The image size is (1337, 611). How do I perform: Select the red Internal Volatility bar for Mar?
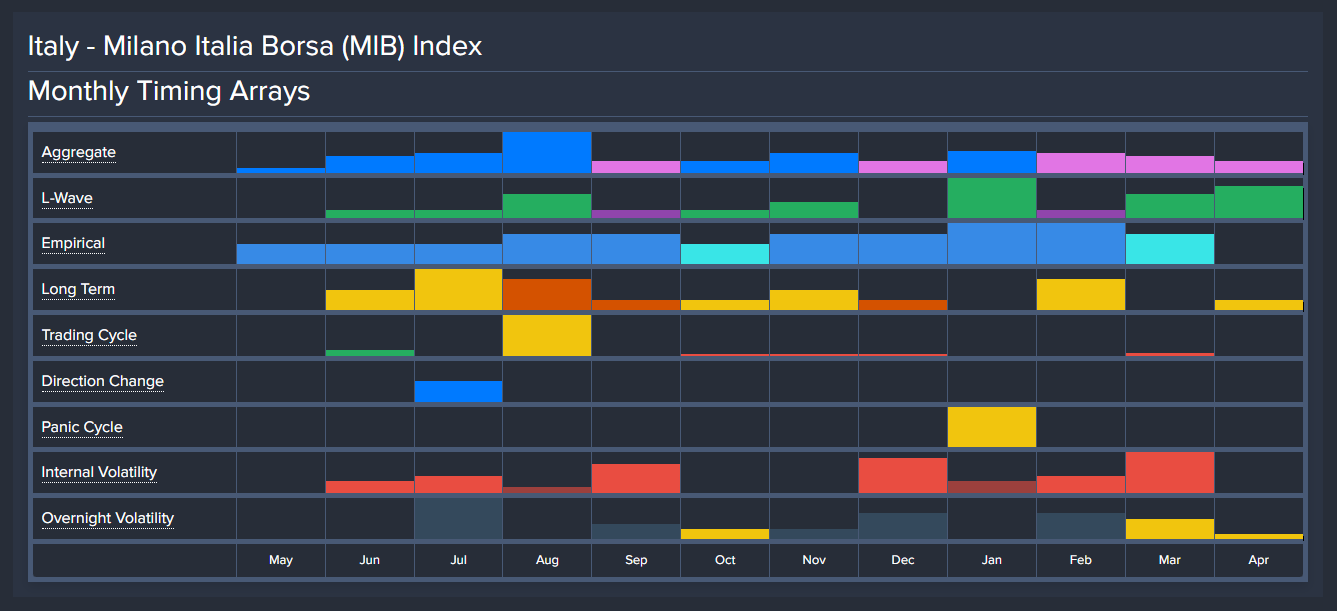[x=1170, y=472]
